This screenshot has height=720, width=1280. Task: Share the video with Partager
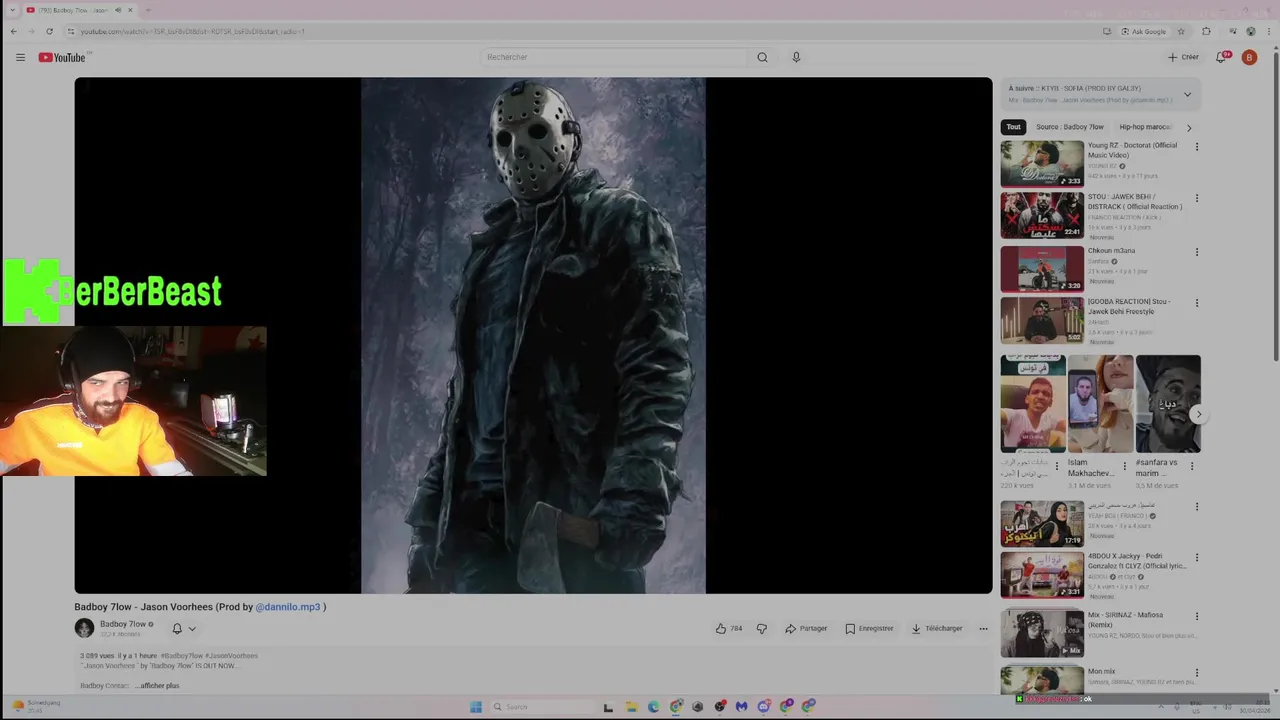806,628
